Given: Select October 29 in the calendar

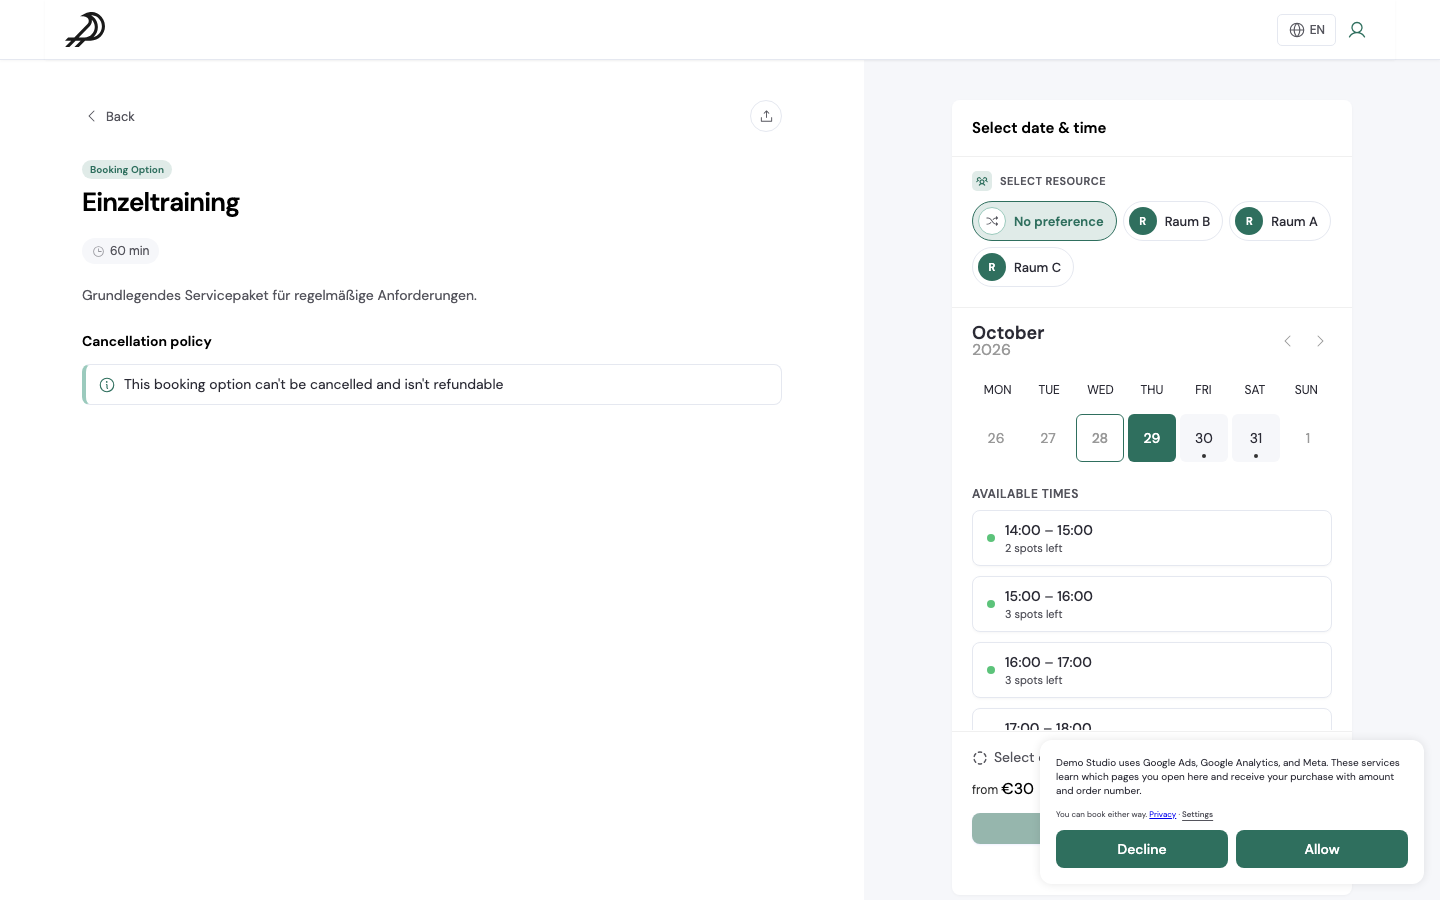Looking at the screenshot, I should coord(1152,438).
